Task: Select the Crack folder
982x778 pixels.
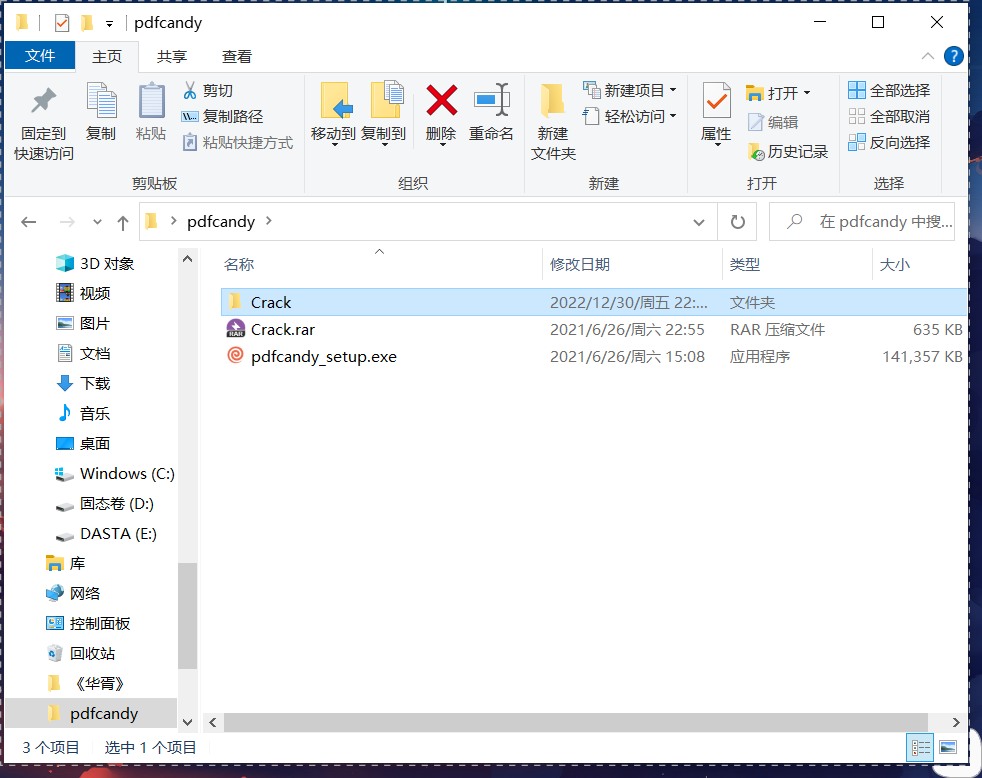Action: point(594,303)
